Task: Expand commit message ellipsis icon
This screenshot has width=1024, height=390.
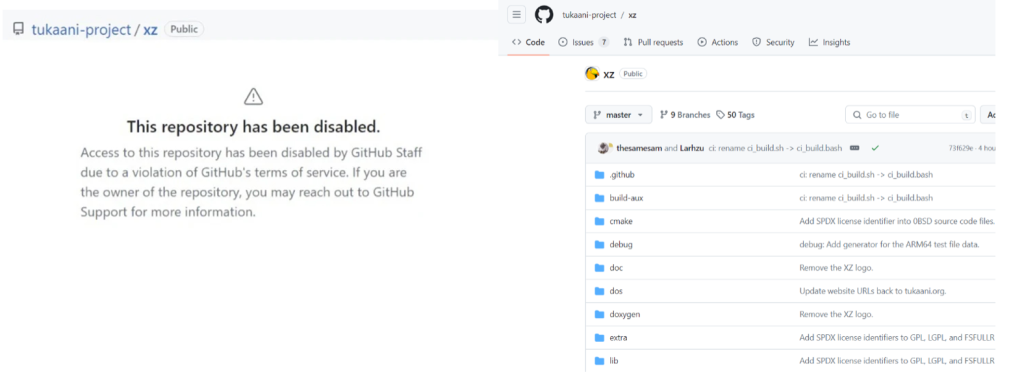Action: point(854,148)
